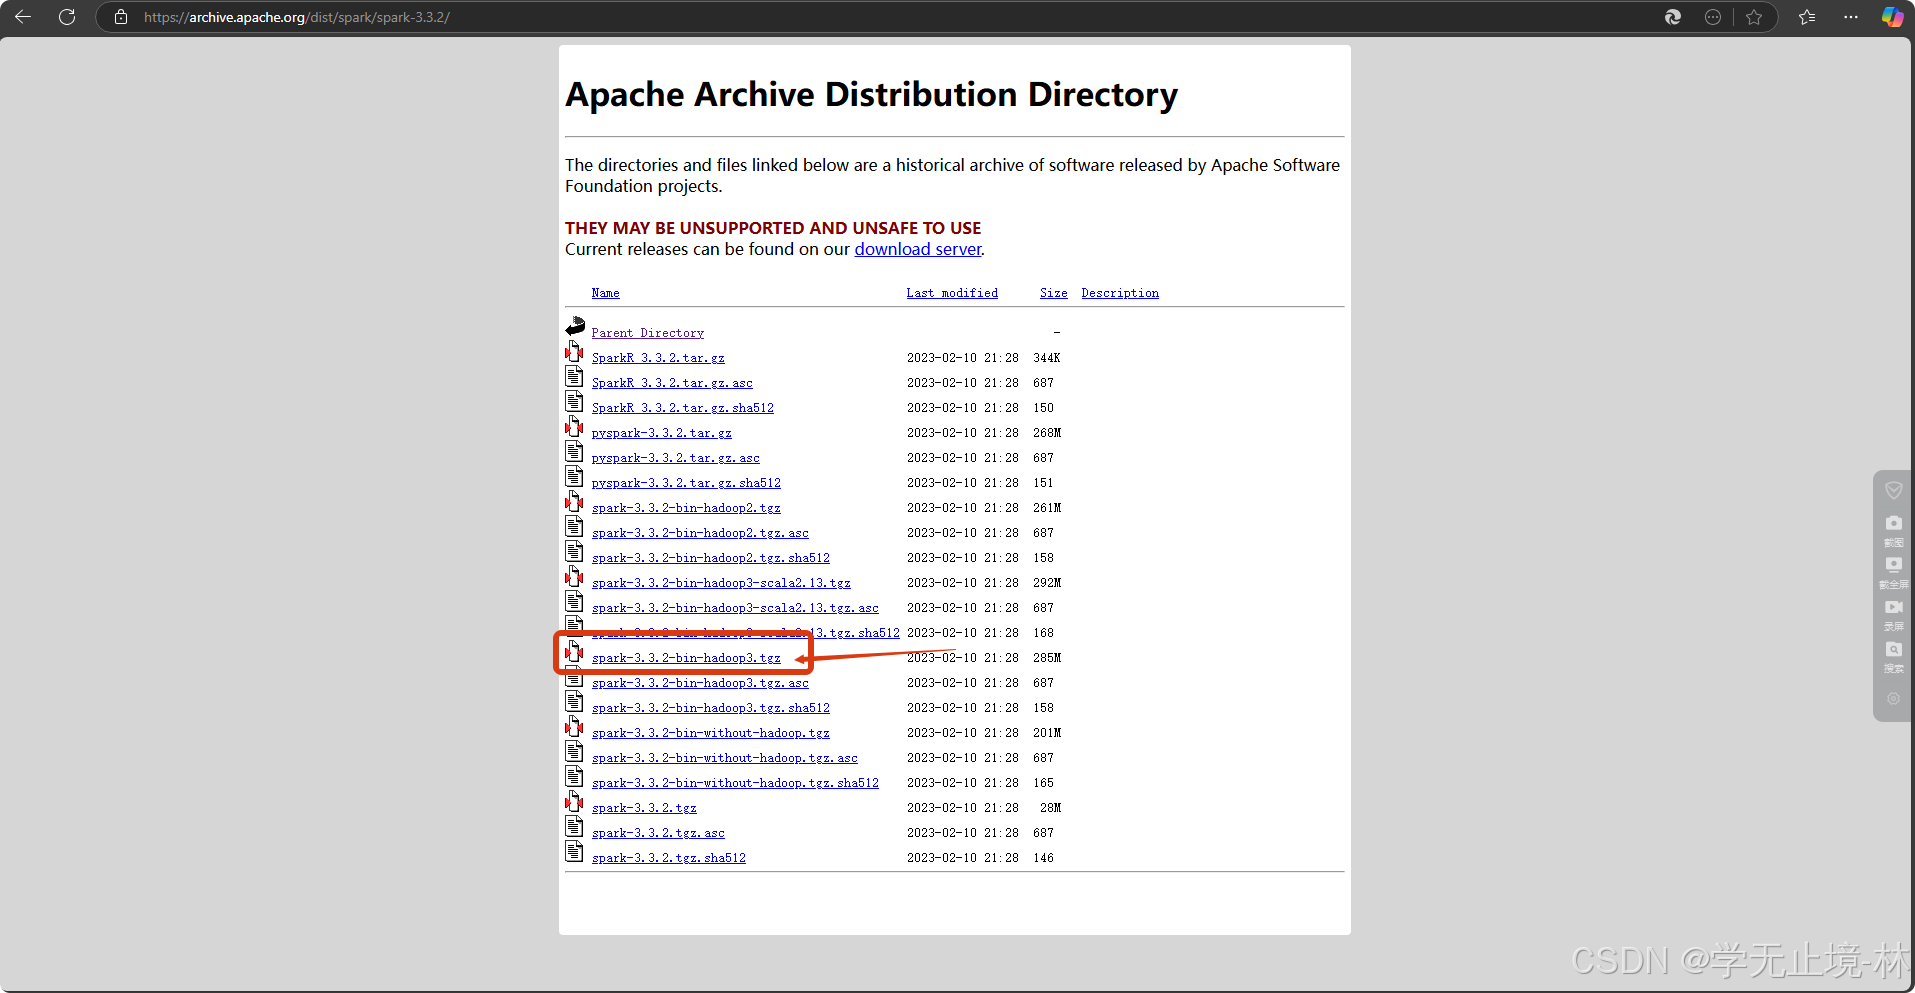Download spark-3.3.2-bin-hadoop2.tgz

[x=686, y=508]
